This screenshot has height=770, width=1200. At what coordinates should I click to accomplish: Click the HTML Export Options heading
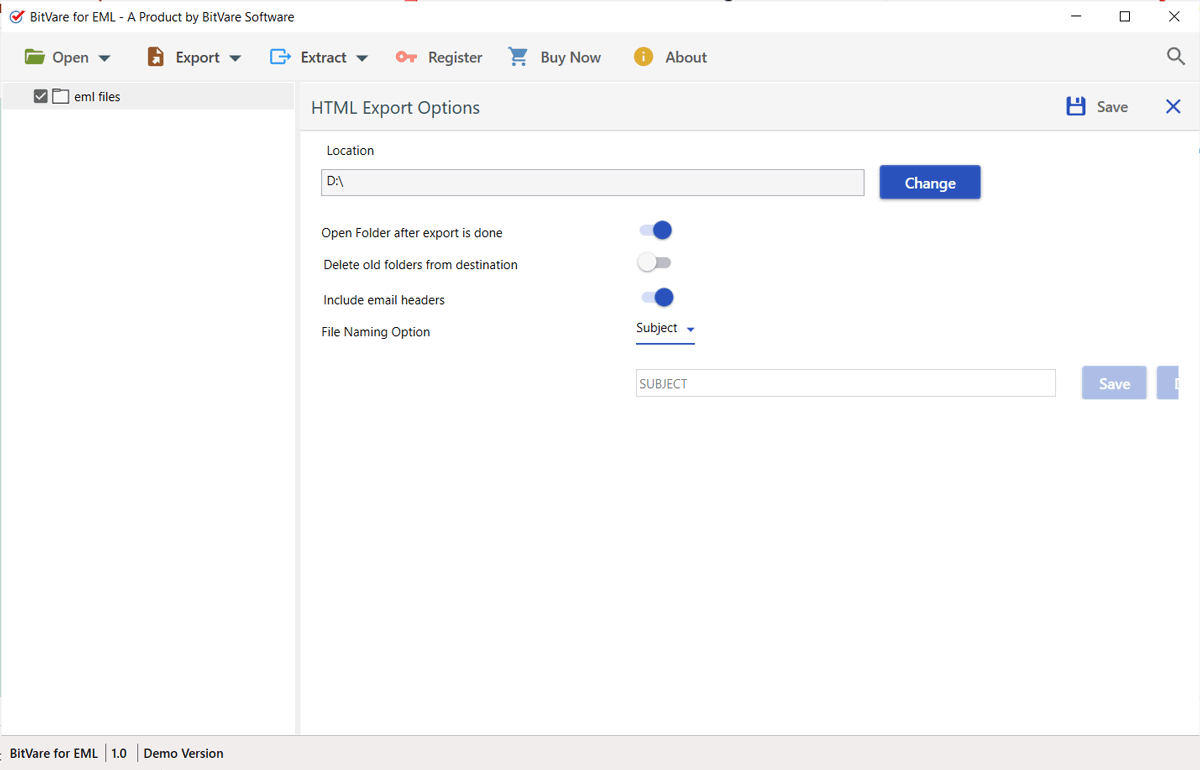click(x=395, y=107)
